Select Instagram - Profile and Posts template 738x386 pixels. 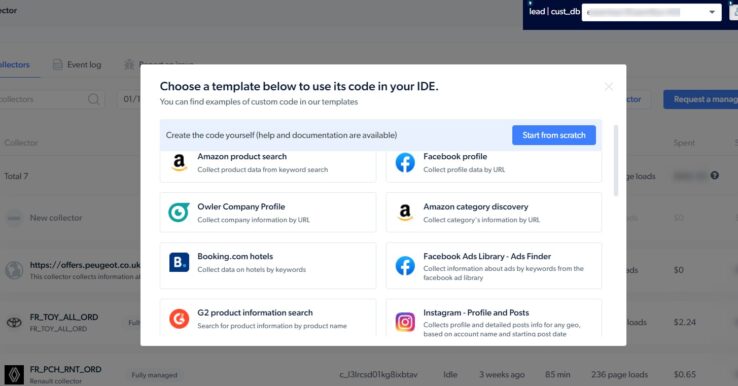494,318
